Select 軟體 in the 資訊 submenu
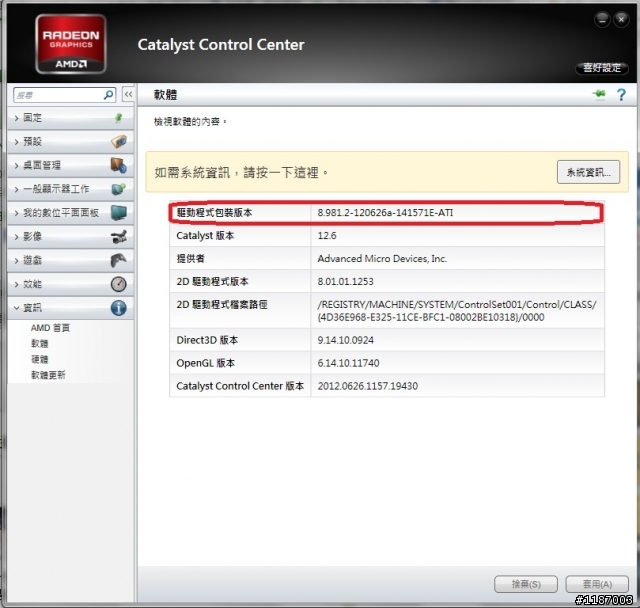Screen dimensions: 640x608 point(40,344)
